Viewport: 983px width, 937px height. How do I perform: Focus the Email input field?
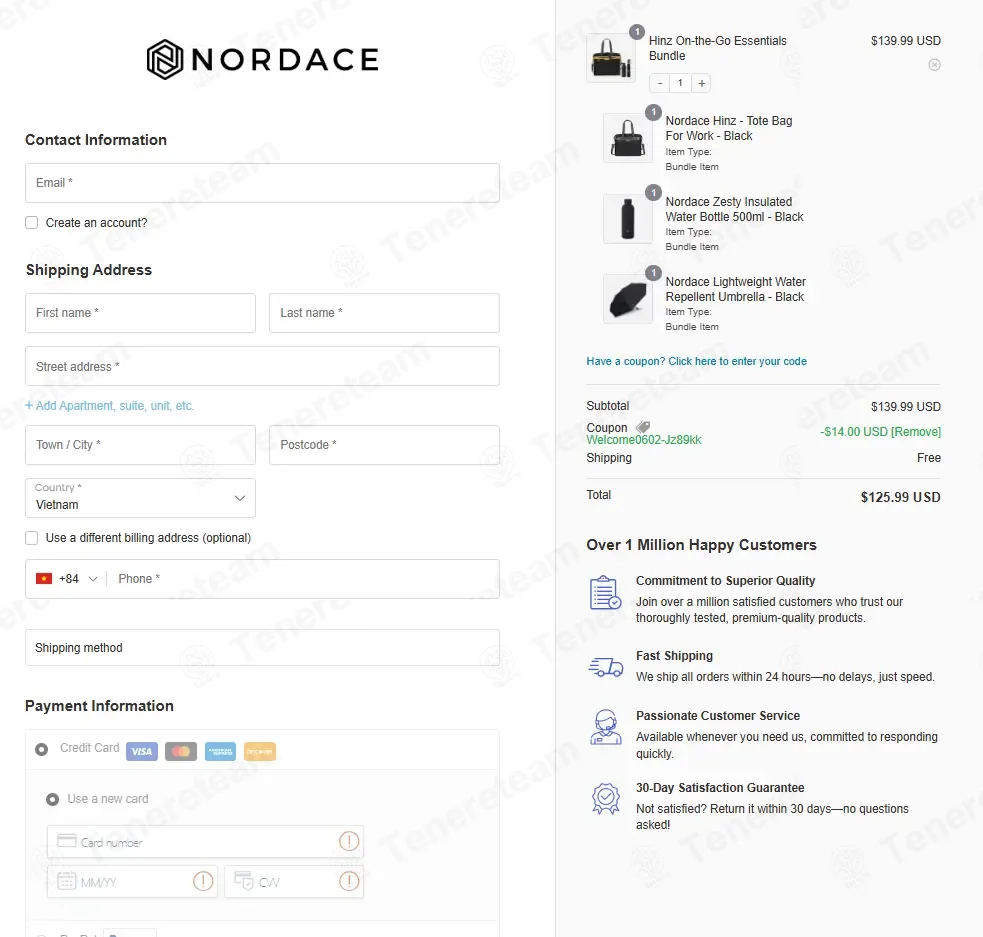(262, 183)
